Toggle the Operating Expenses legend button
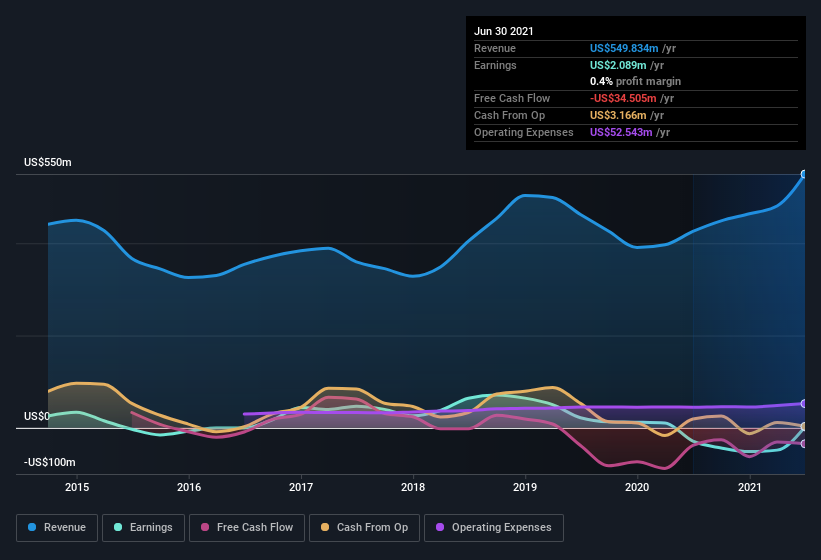Viewport: 821px width, 560px height. [x=494, y=528]
